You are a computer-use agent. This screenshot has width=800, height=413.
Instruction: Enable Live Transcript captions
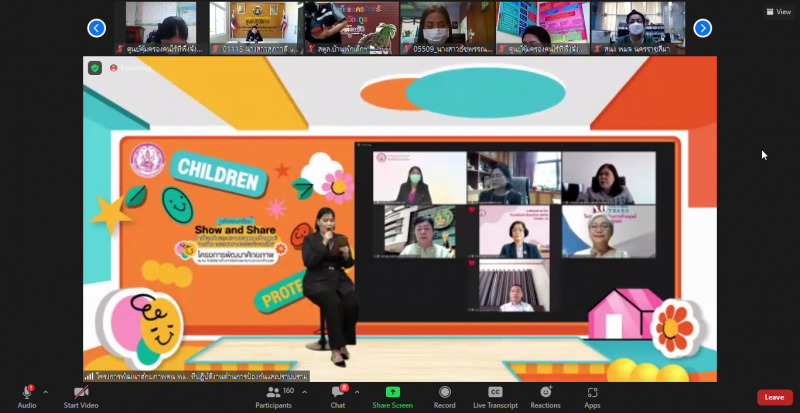coord(495,397)
